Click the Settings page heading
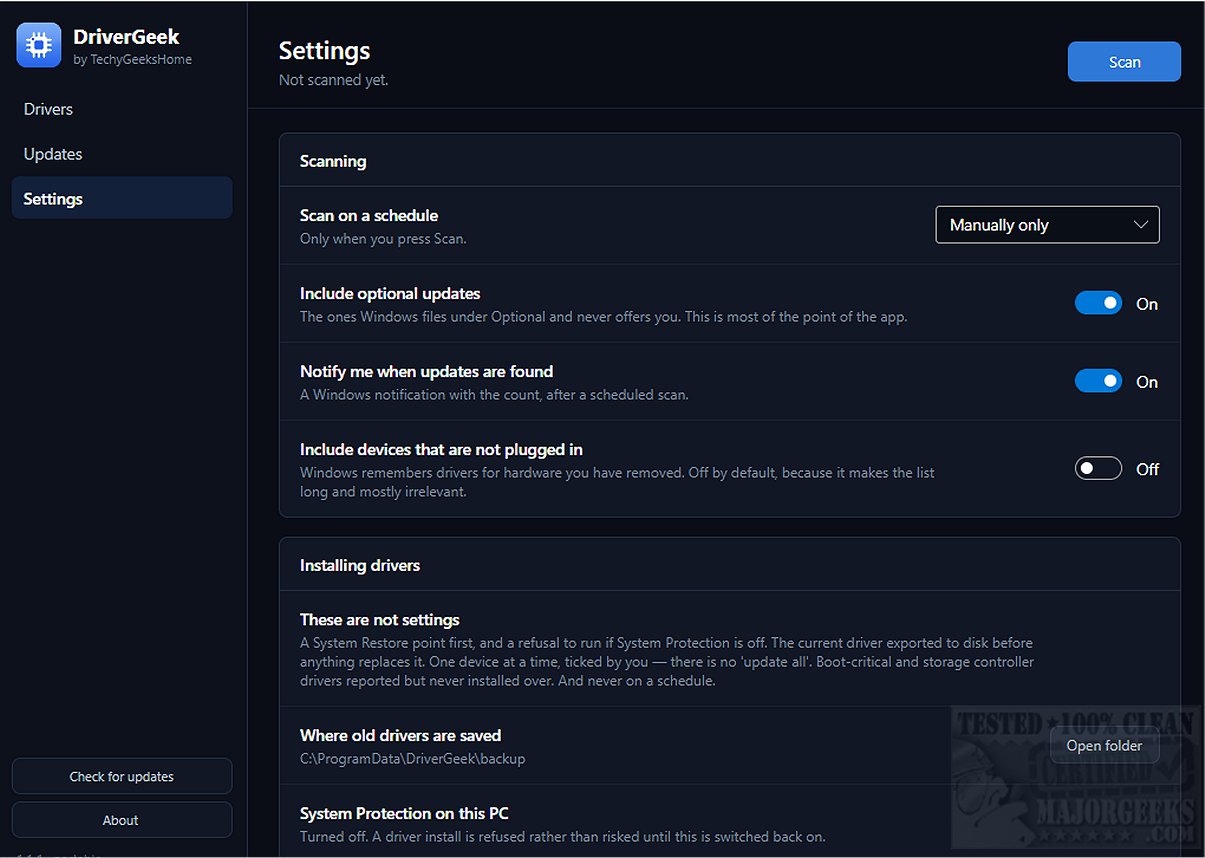1205x858 pixels. click(324, 51)
